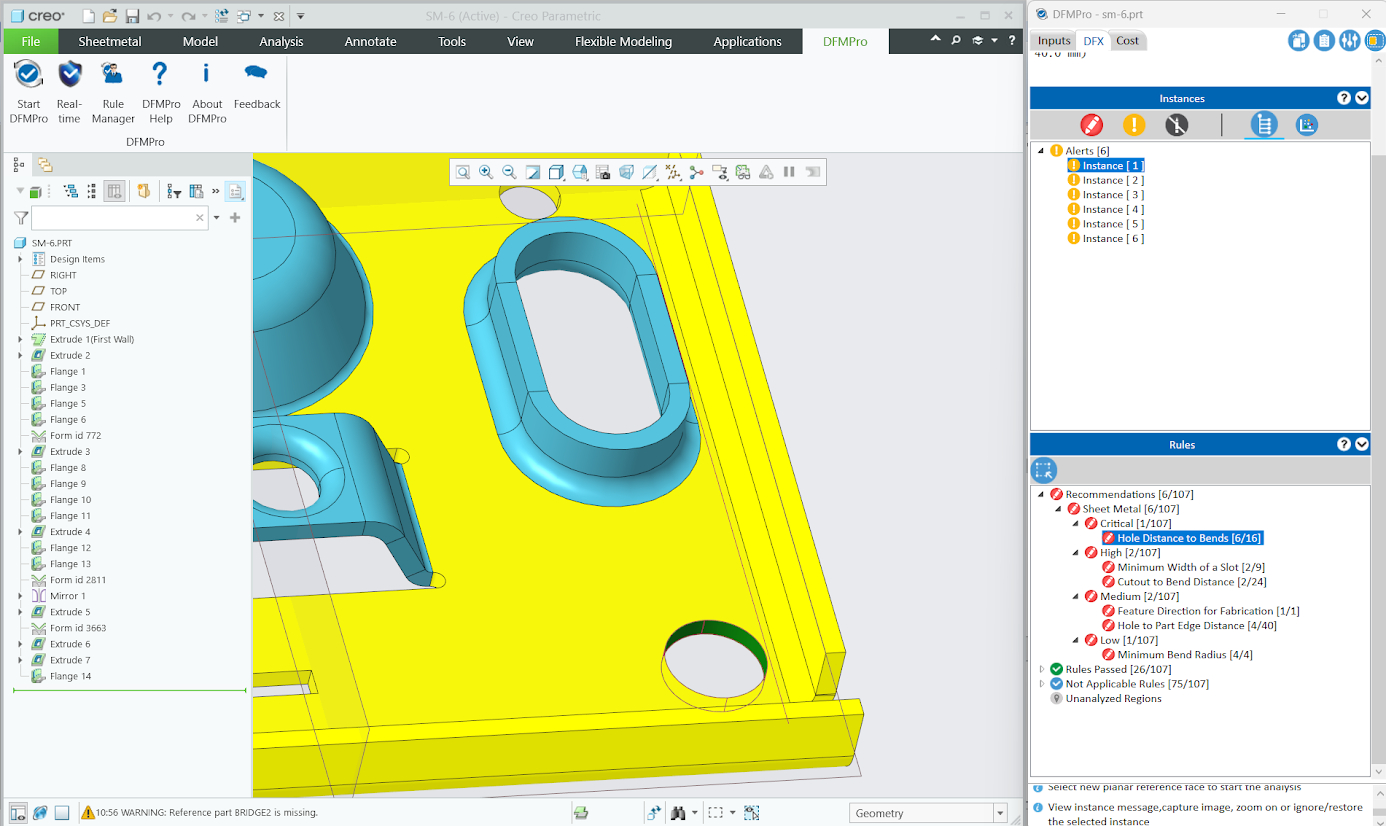Image resolution: width=1386 pixels, height=826 pixels.
Task: Expand the Rules Passed node
Action: tap(1042, 669)
